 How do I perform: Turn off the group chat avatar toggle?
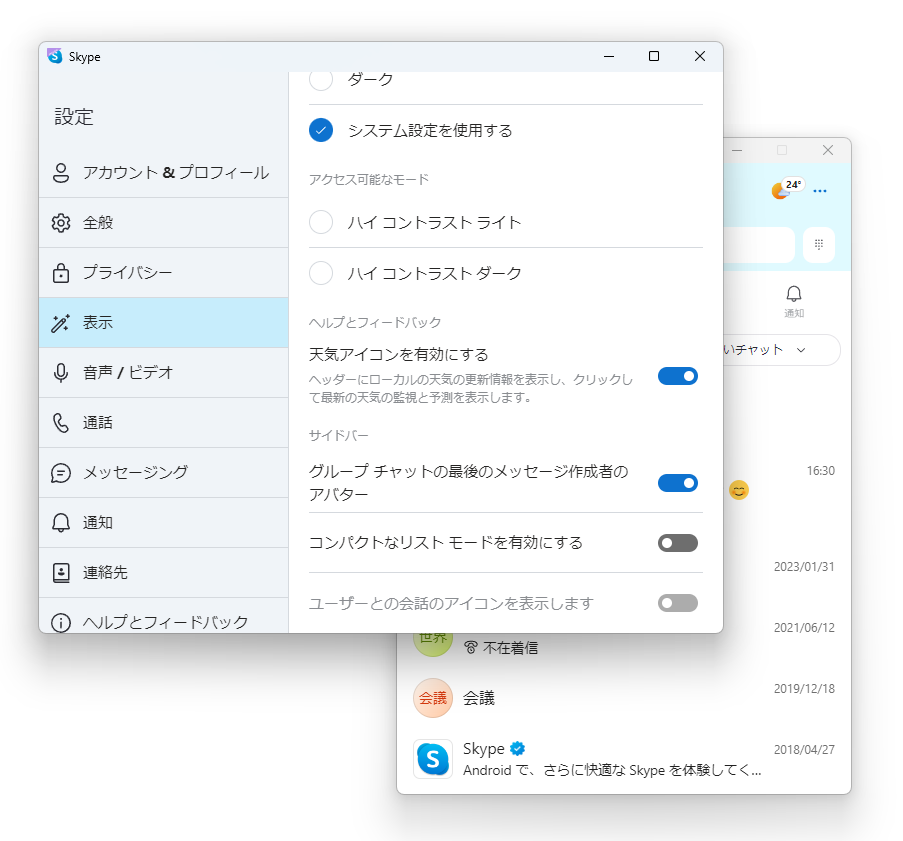[x=678, y=483]
